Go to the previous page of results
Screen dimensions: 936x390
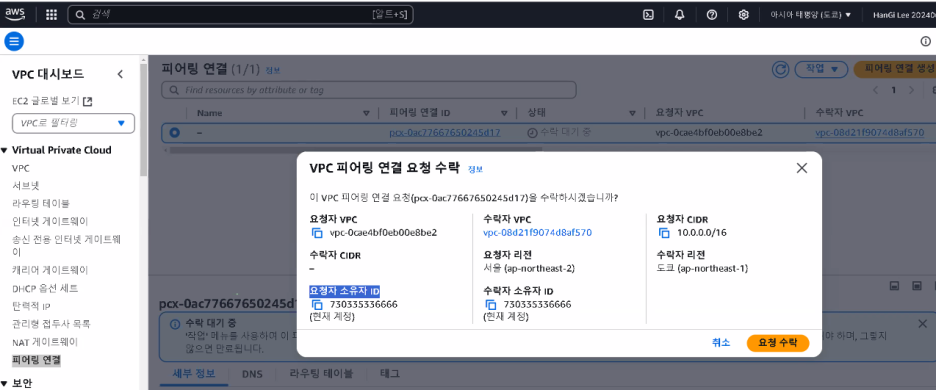coord(876,90)
